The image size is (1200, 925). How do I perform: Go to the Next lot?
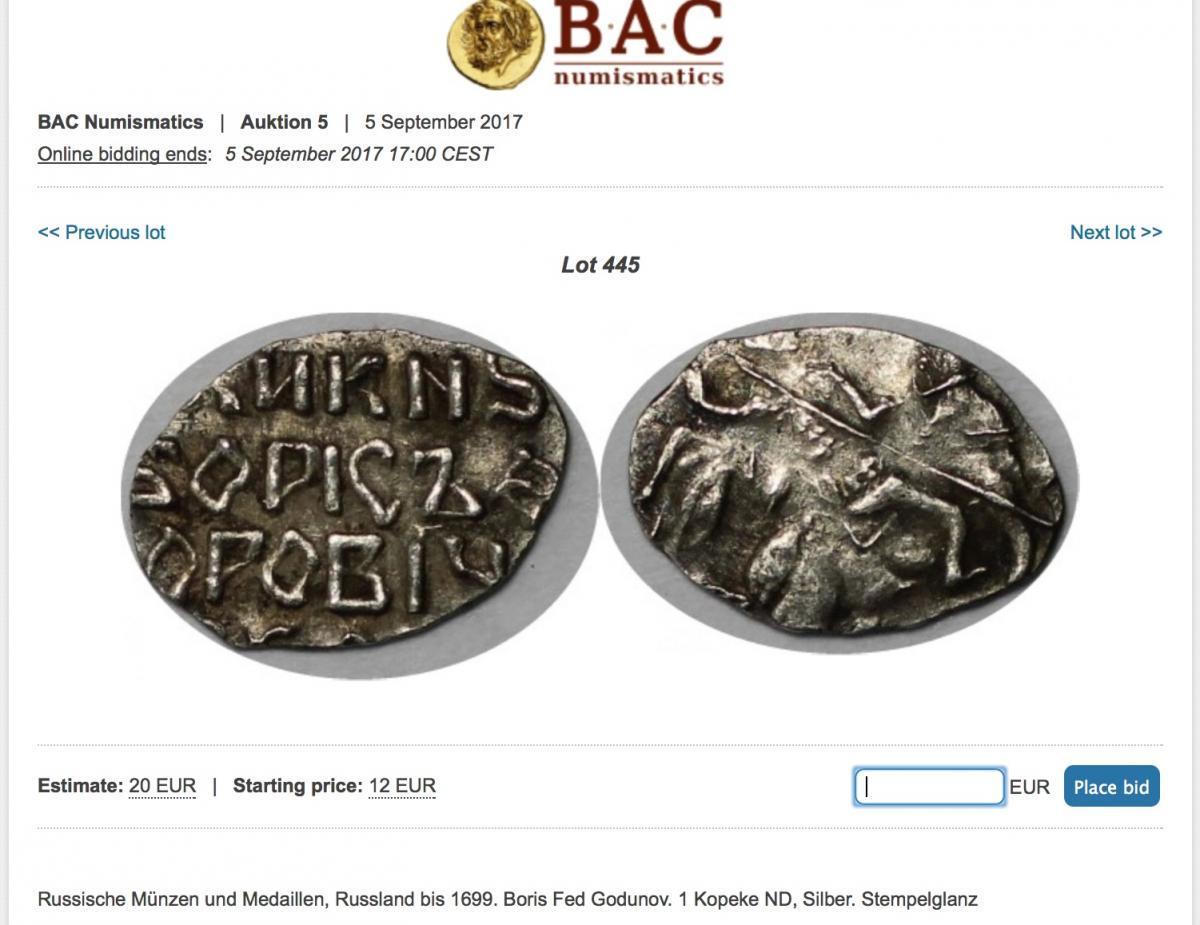(1116, 232)
